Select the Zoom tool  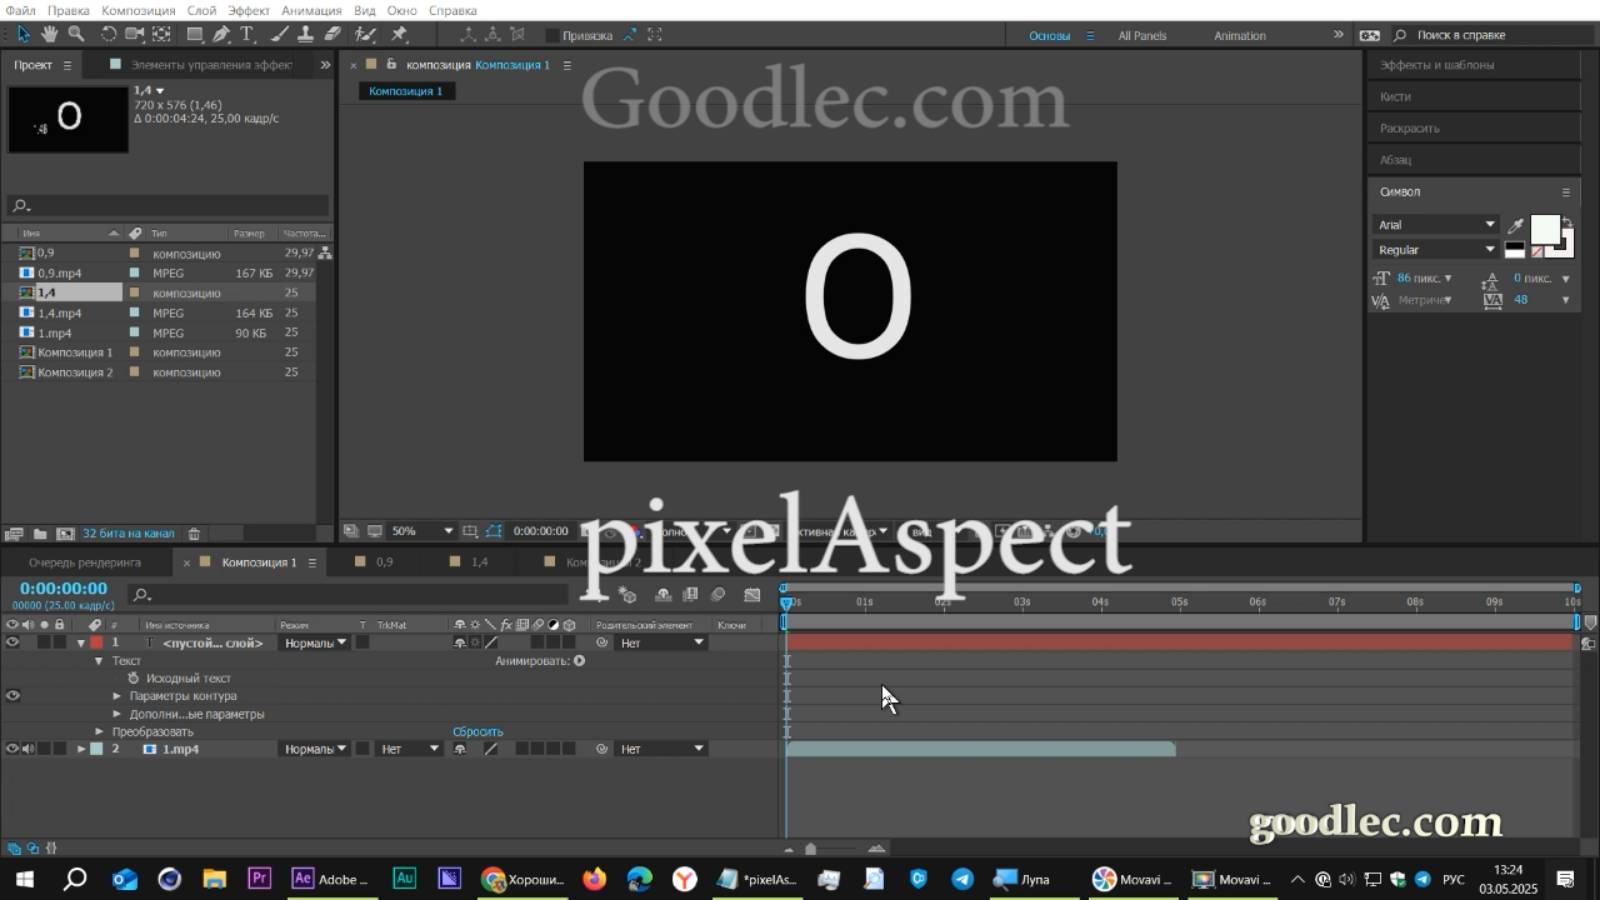tap(75, 34)
